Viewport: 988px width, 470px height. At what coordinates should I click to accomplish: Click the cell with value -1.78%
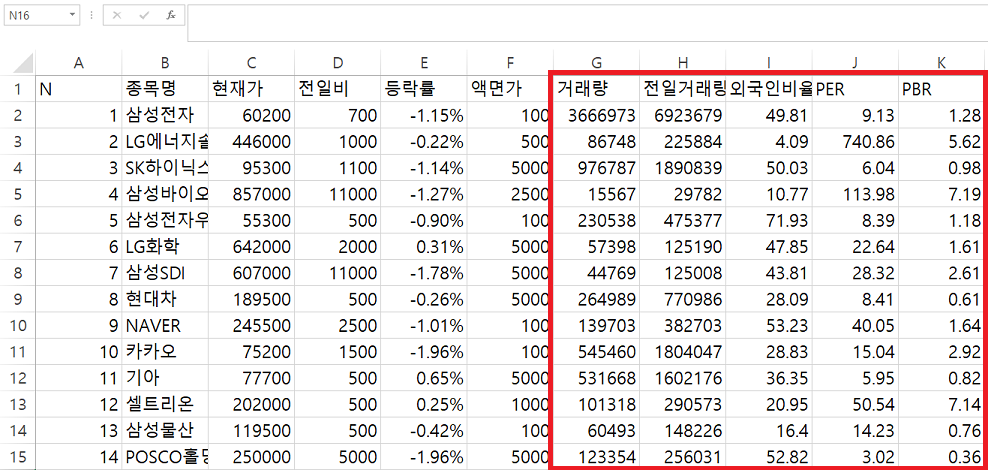424,273
